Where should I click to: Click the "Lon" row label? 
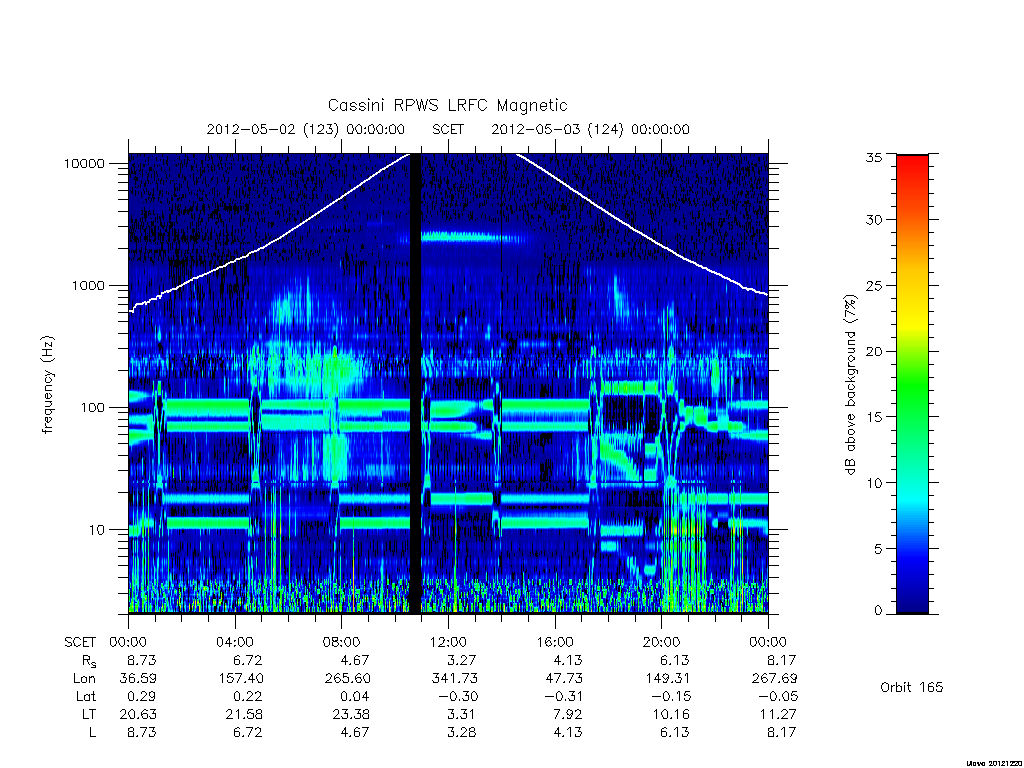pyautogui.click(x=84, y=679)
